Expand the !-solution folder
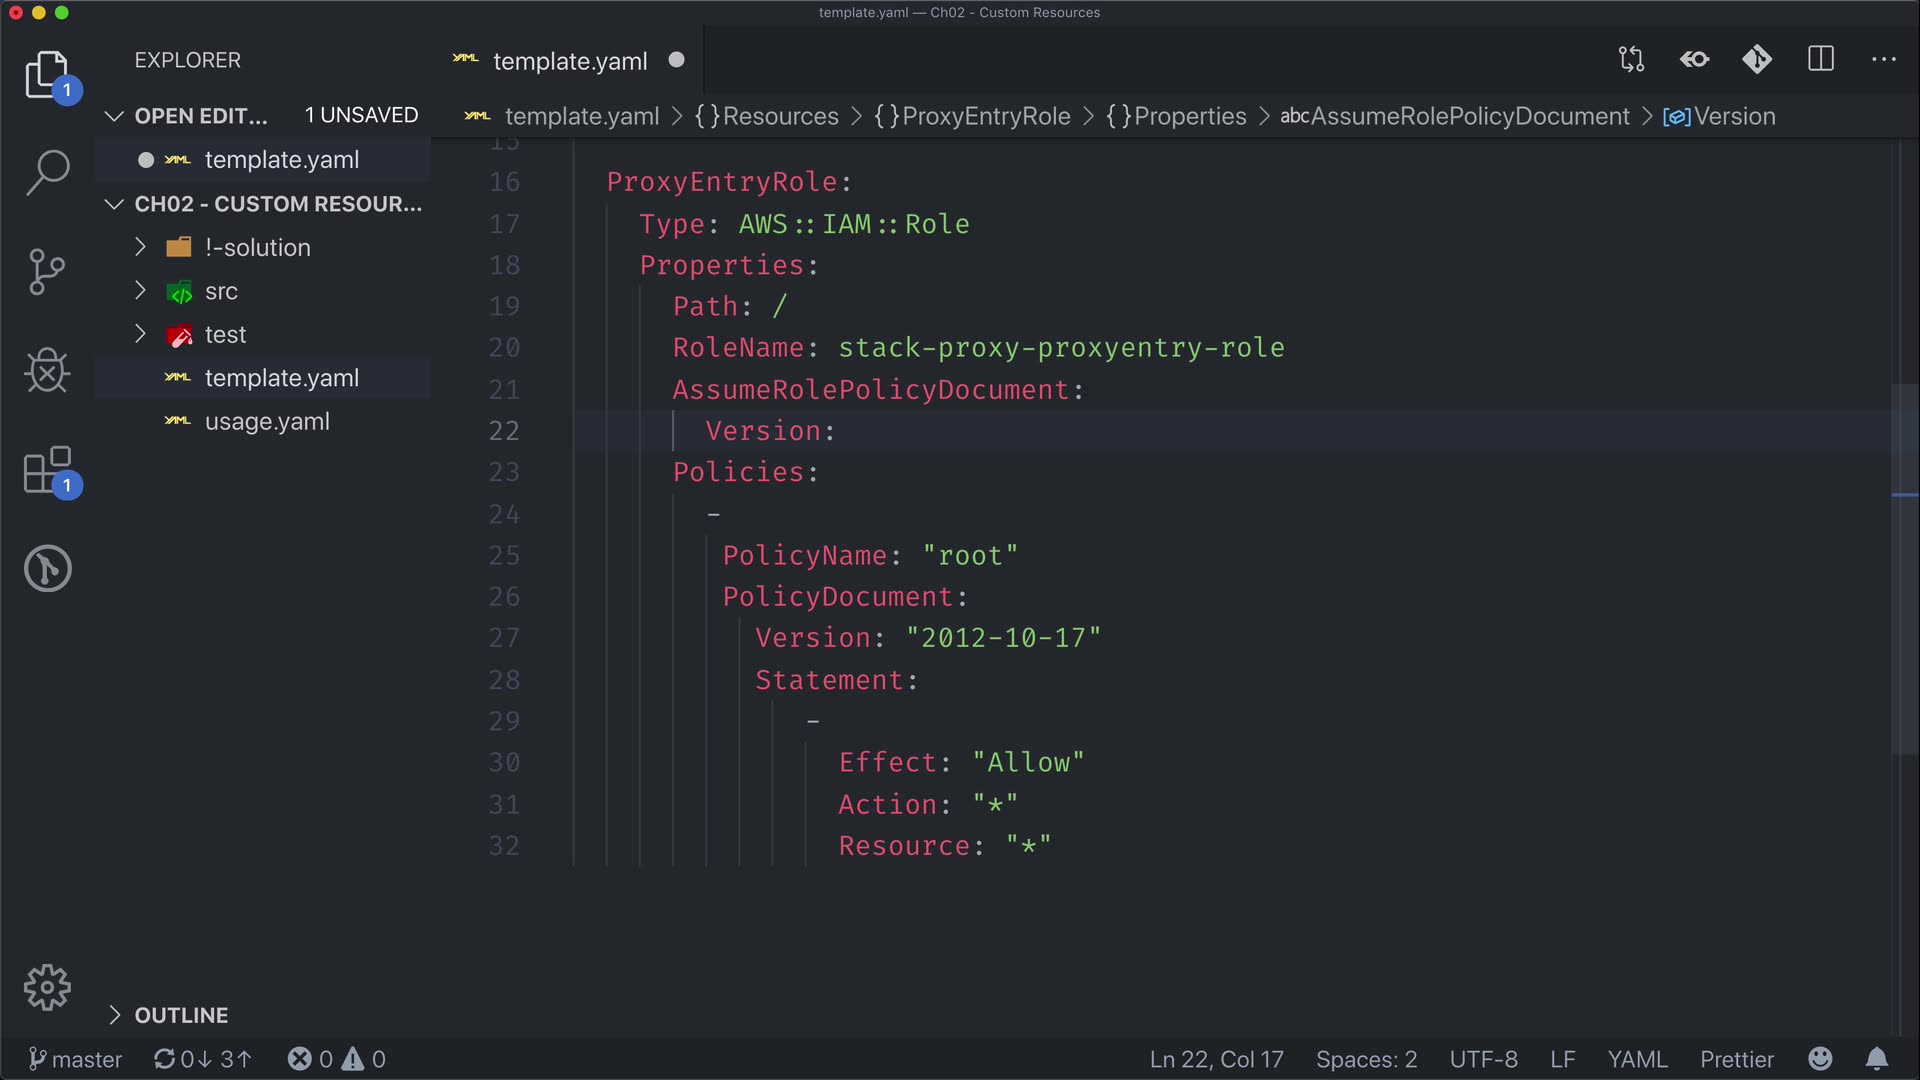Image resolution: width=1920 pixels, height=1080 pixels. tap(258, 247)
